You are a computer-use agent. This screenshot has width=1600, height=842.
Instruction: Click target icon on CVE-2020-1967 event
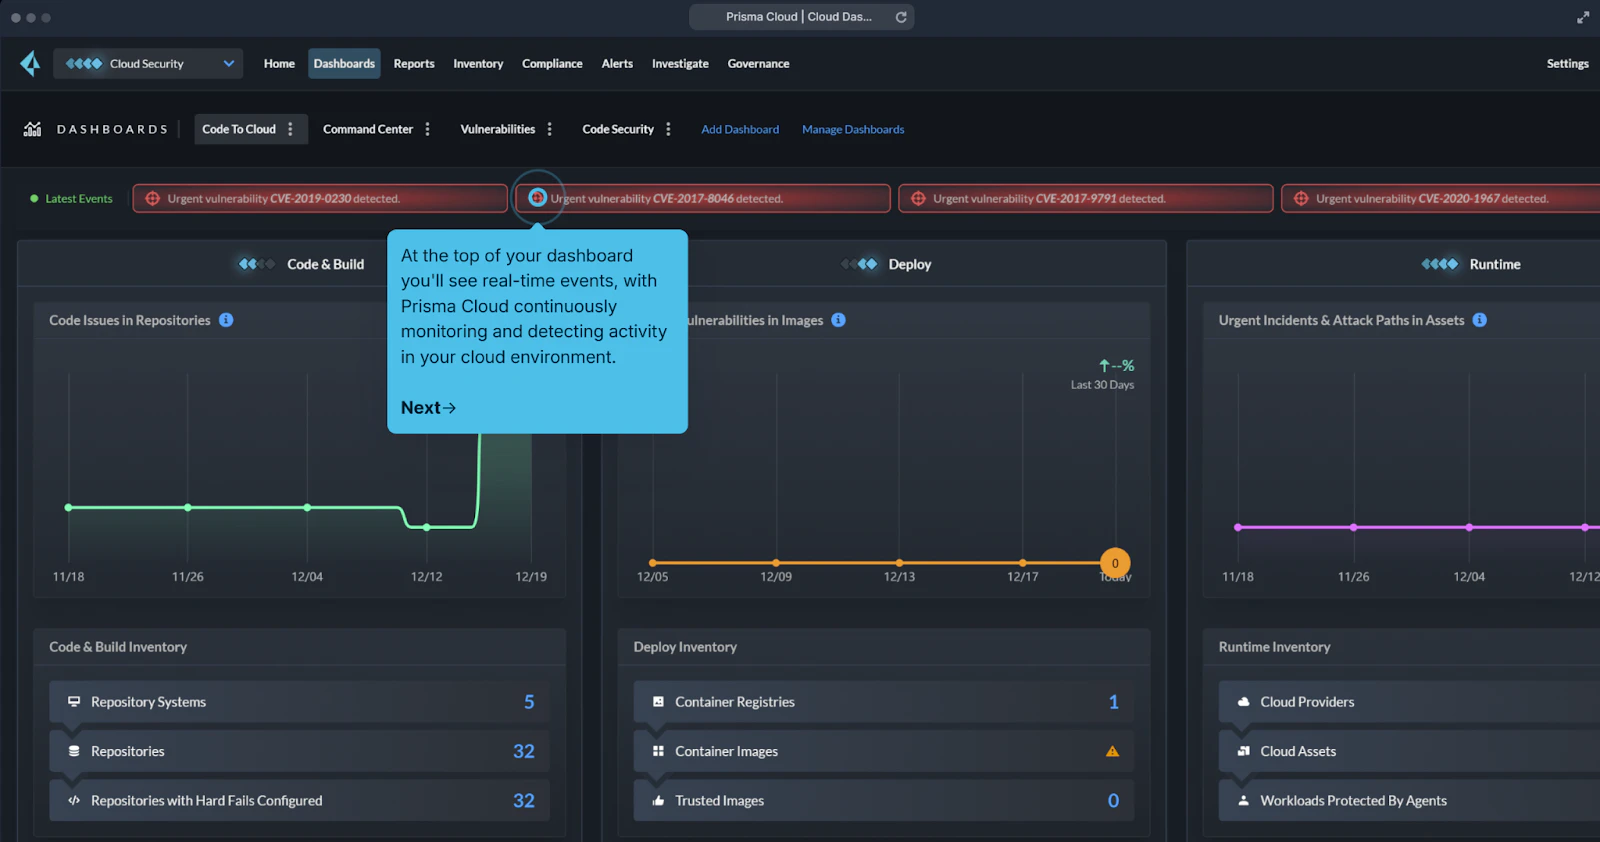1301,198
